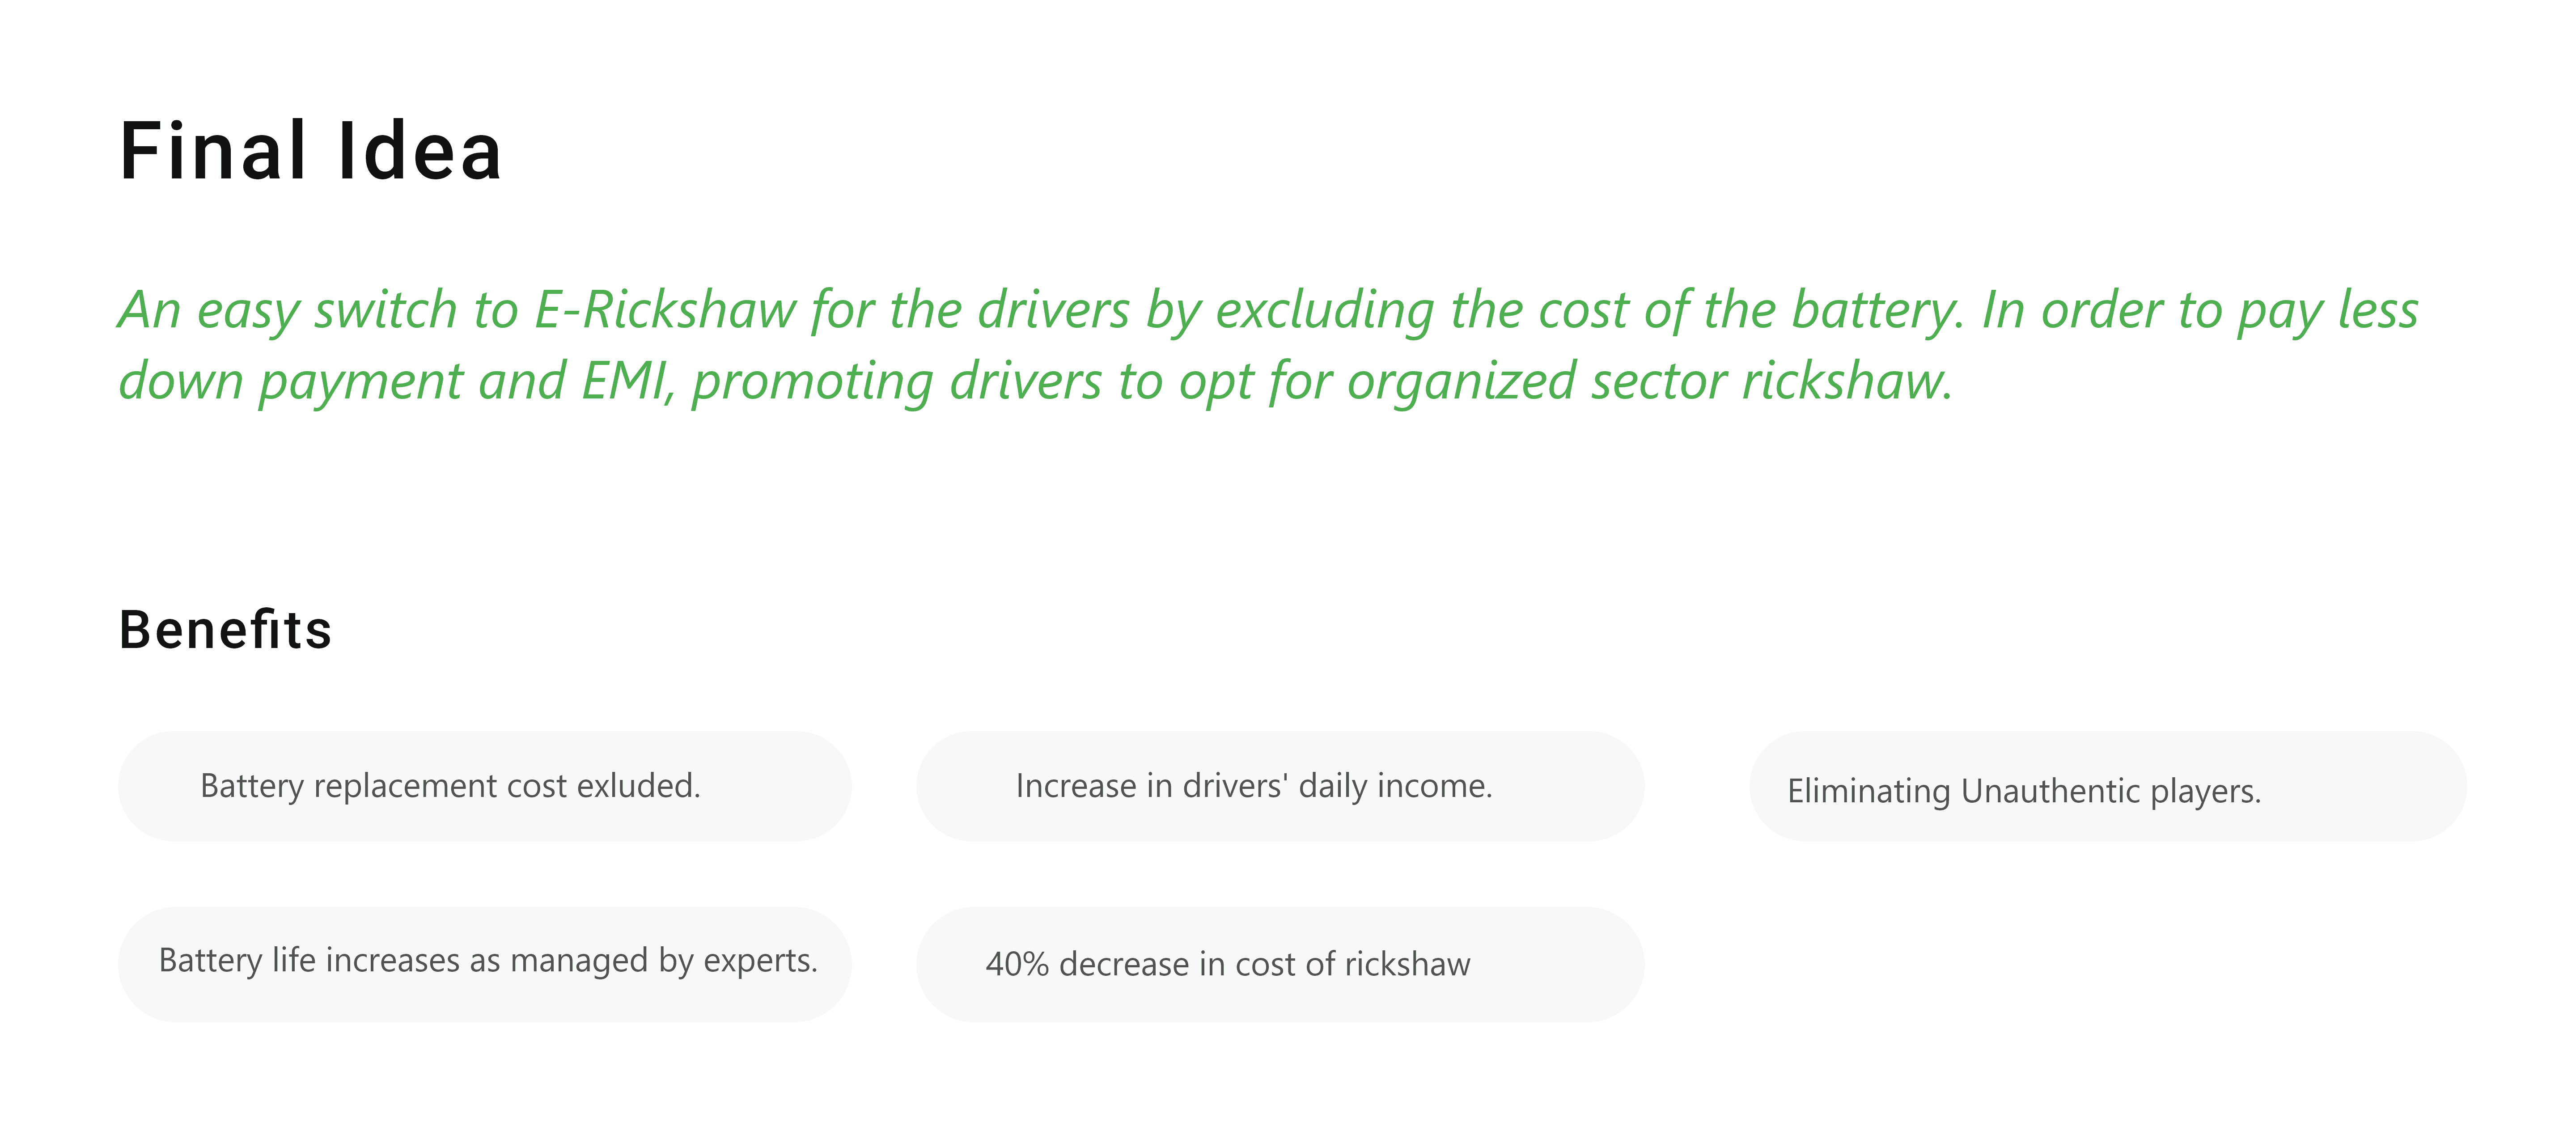This screenshot has height=1131, width=2576.
Task: Click the Final Idea heading
Action: pyautogui.click(x=310, y=151)
